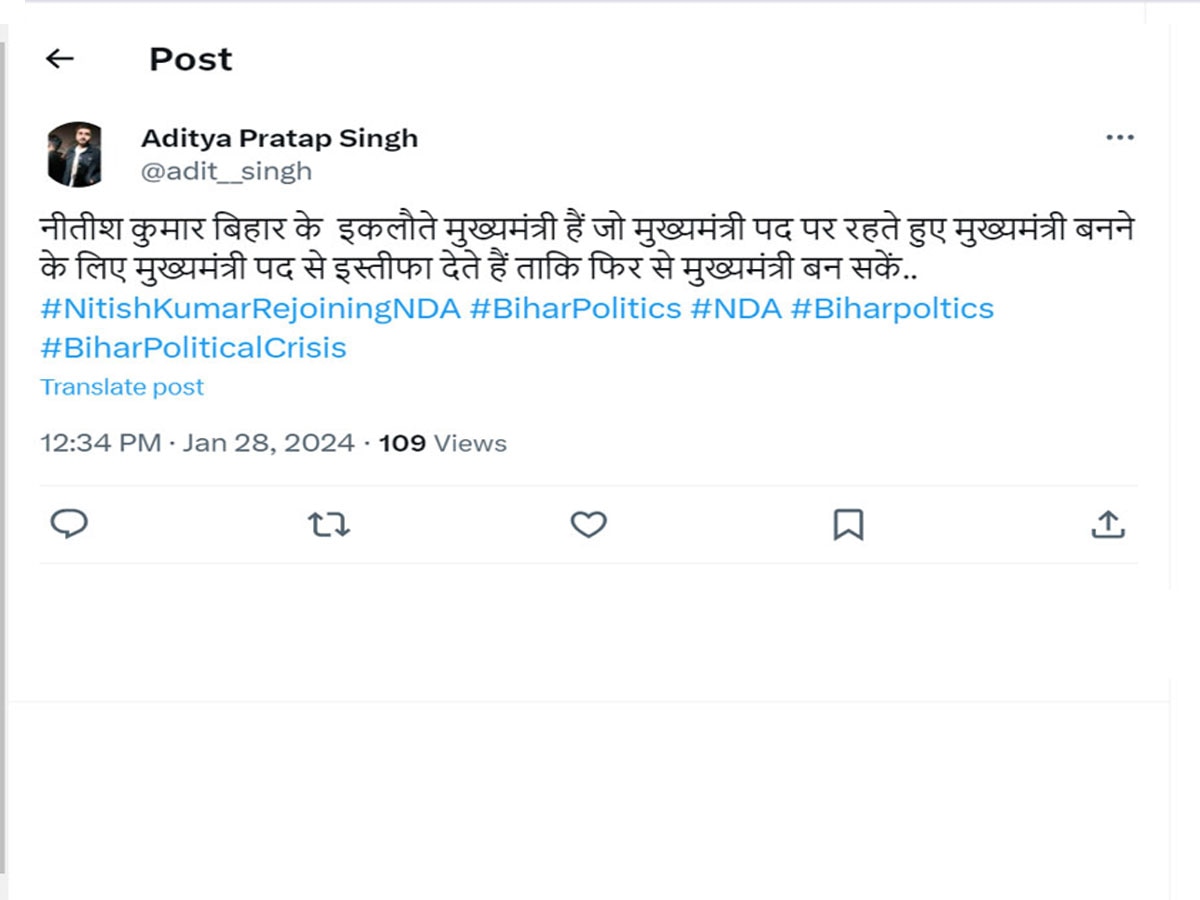Click the Post header title

click(190, 59)
